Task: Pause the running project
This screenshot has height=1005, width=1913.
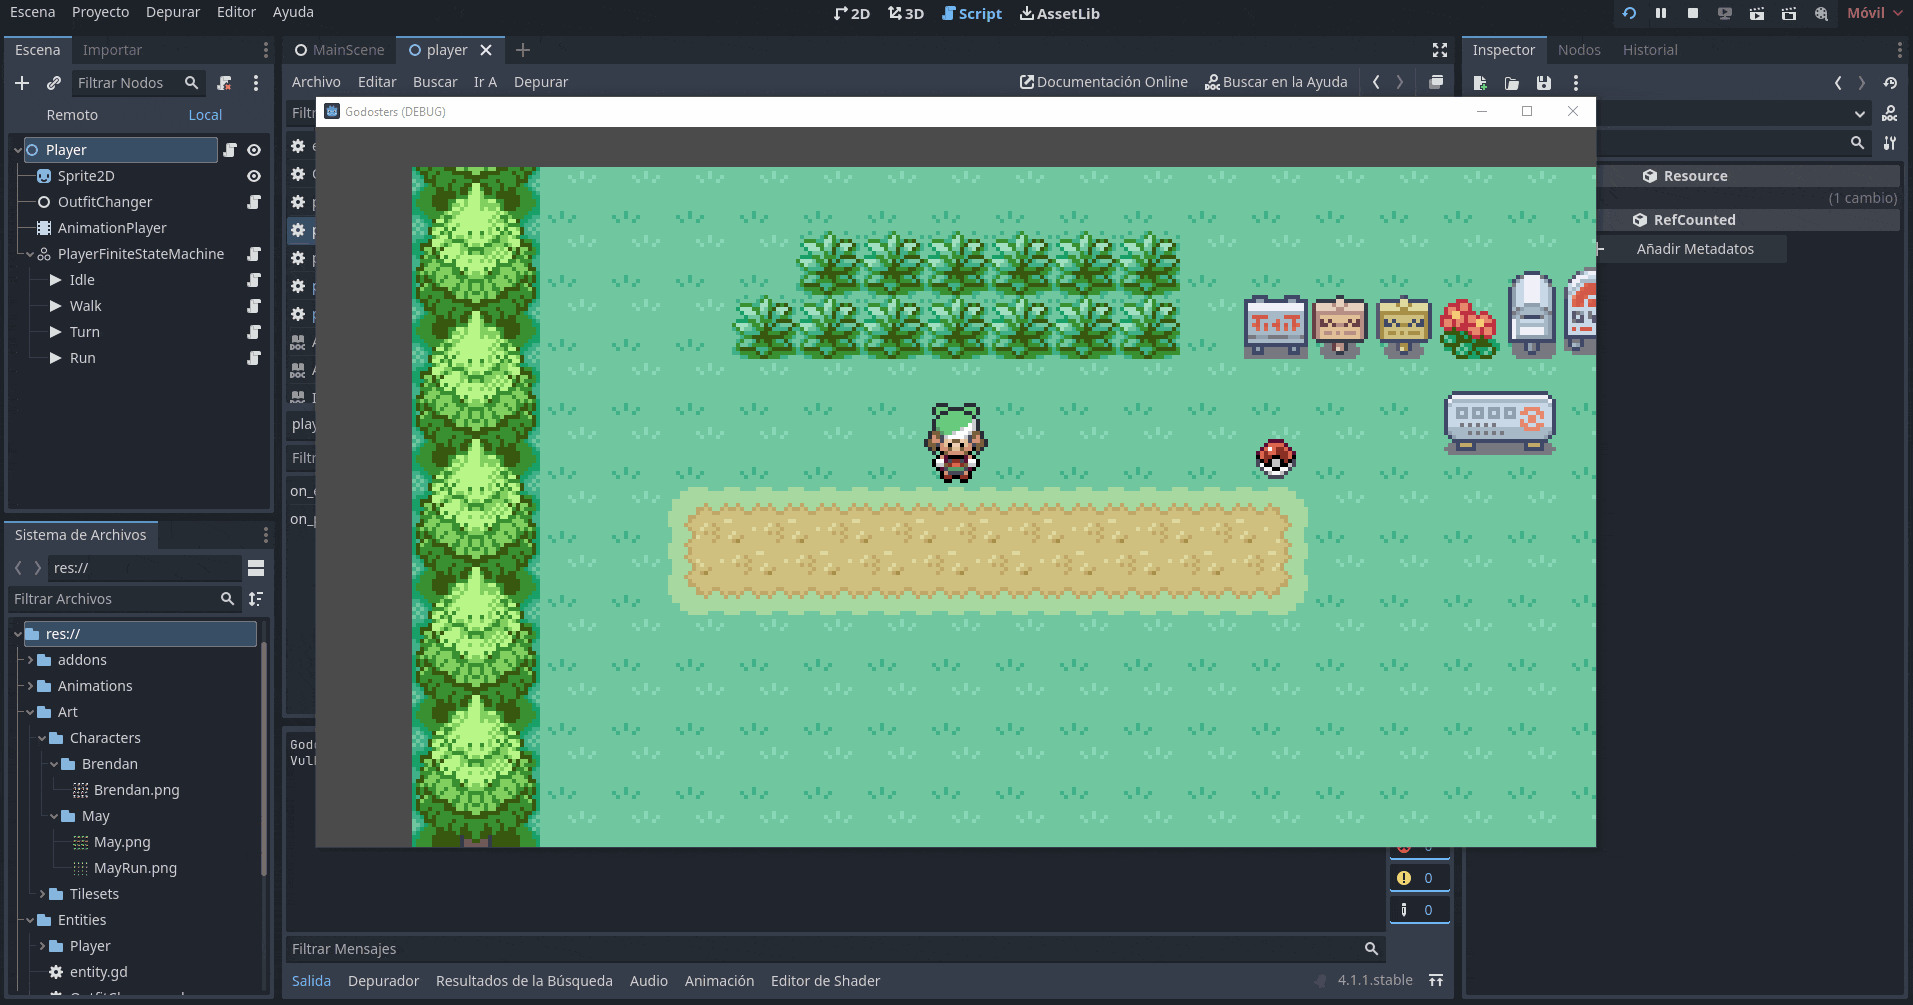Action: [x=1661, y=13]
